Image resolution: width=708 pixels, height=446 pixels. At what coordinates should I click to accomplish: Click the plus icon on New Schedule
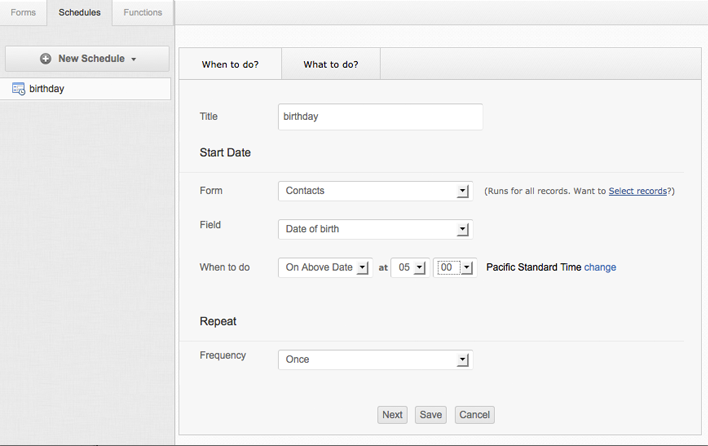46,59
